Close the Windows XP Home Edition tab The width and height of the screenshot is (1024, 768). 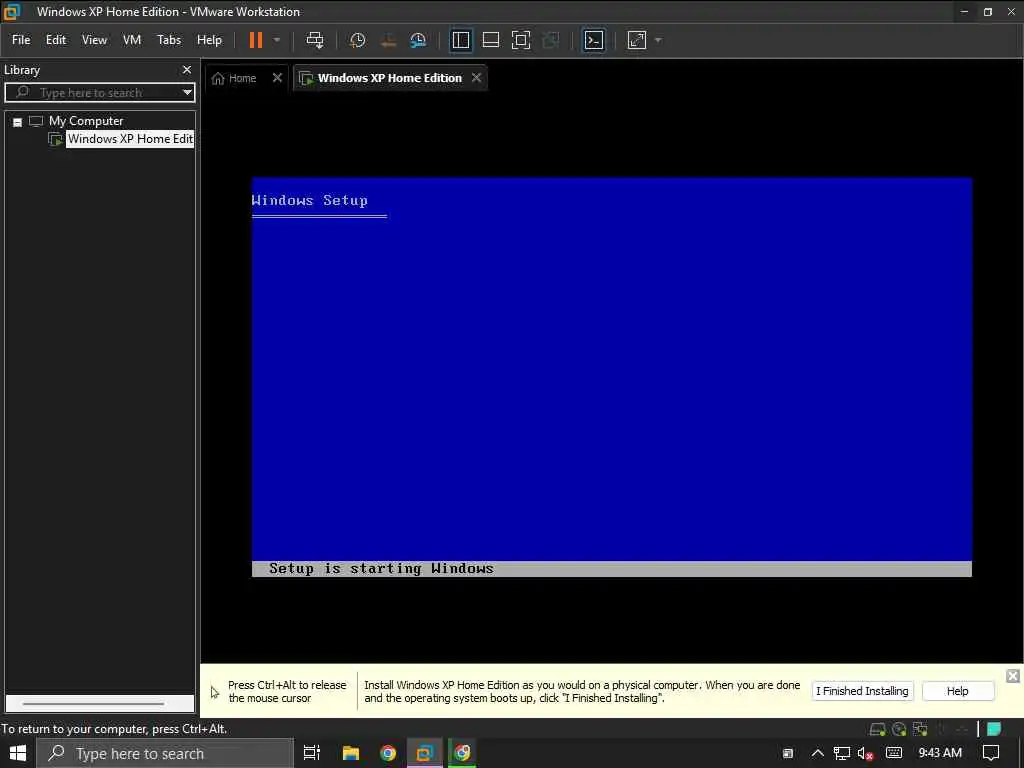coord(477,78)
